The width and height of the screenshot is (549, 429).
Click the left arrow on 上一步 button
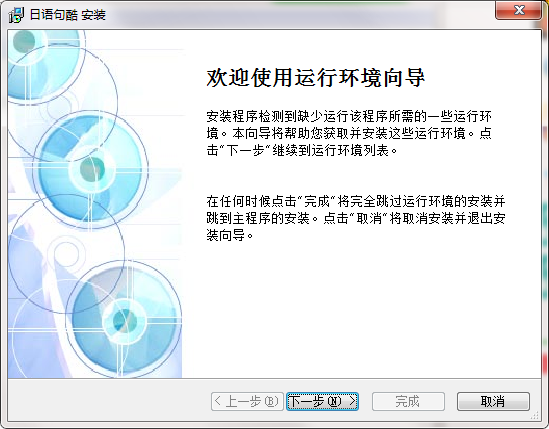pos(217,401)
